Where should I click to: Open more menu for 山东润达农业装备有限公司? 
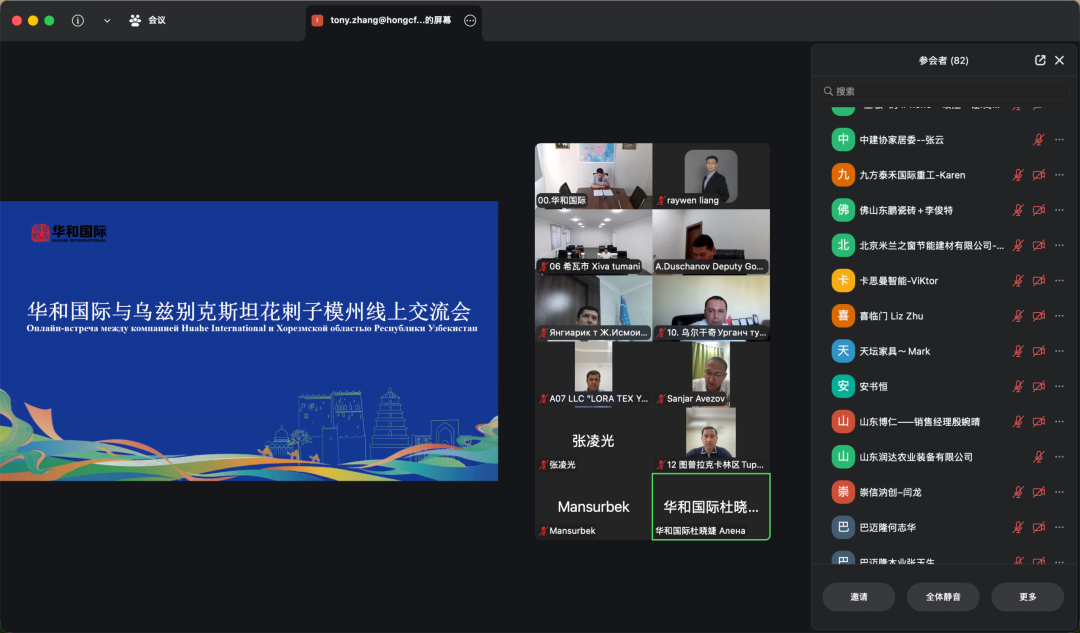(1059, 457)
